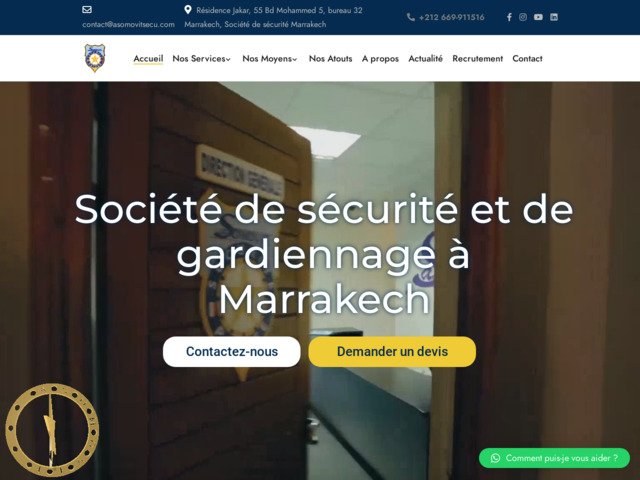640x480 pixels.
Task: Click the map pin location icon
Action: point(188,10)
